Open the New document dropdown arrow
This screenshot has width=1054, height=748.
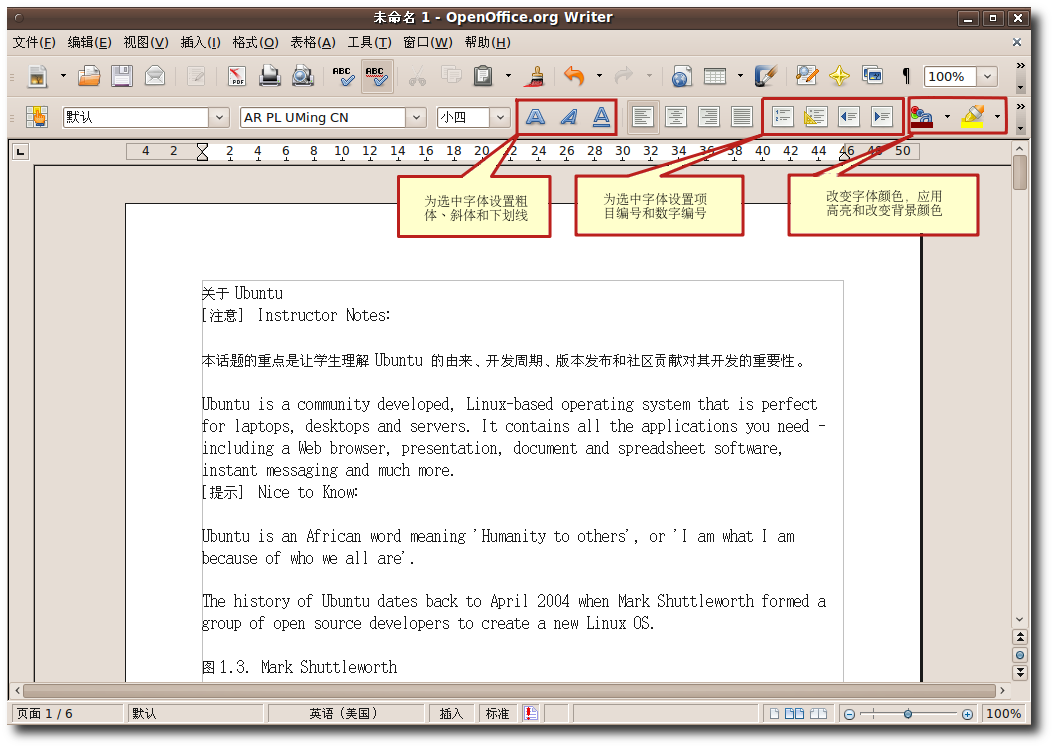[x=63, y=76]
